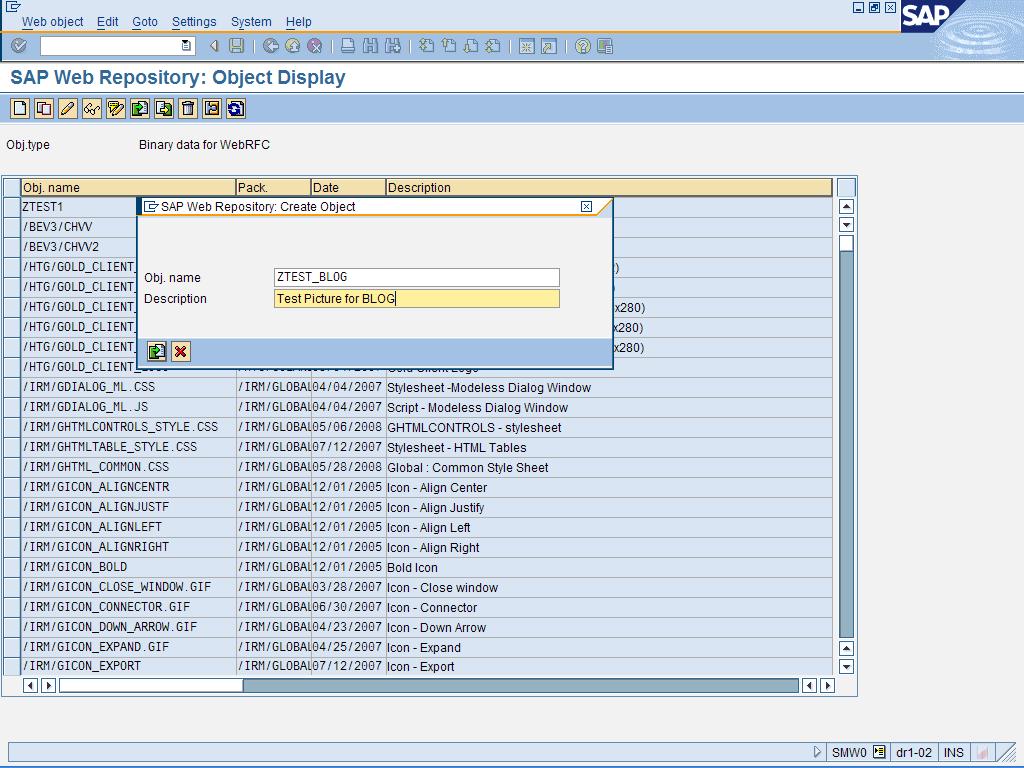The image size is (1024, 768).
Task: Click the Pack. column header
Action: (x=273, y=187)
